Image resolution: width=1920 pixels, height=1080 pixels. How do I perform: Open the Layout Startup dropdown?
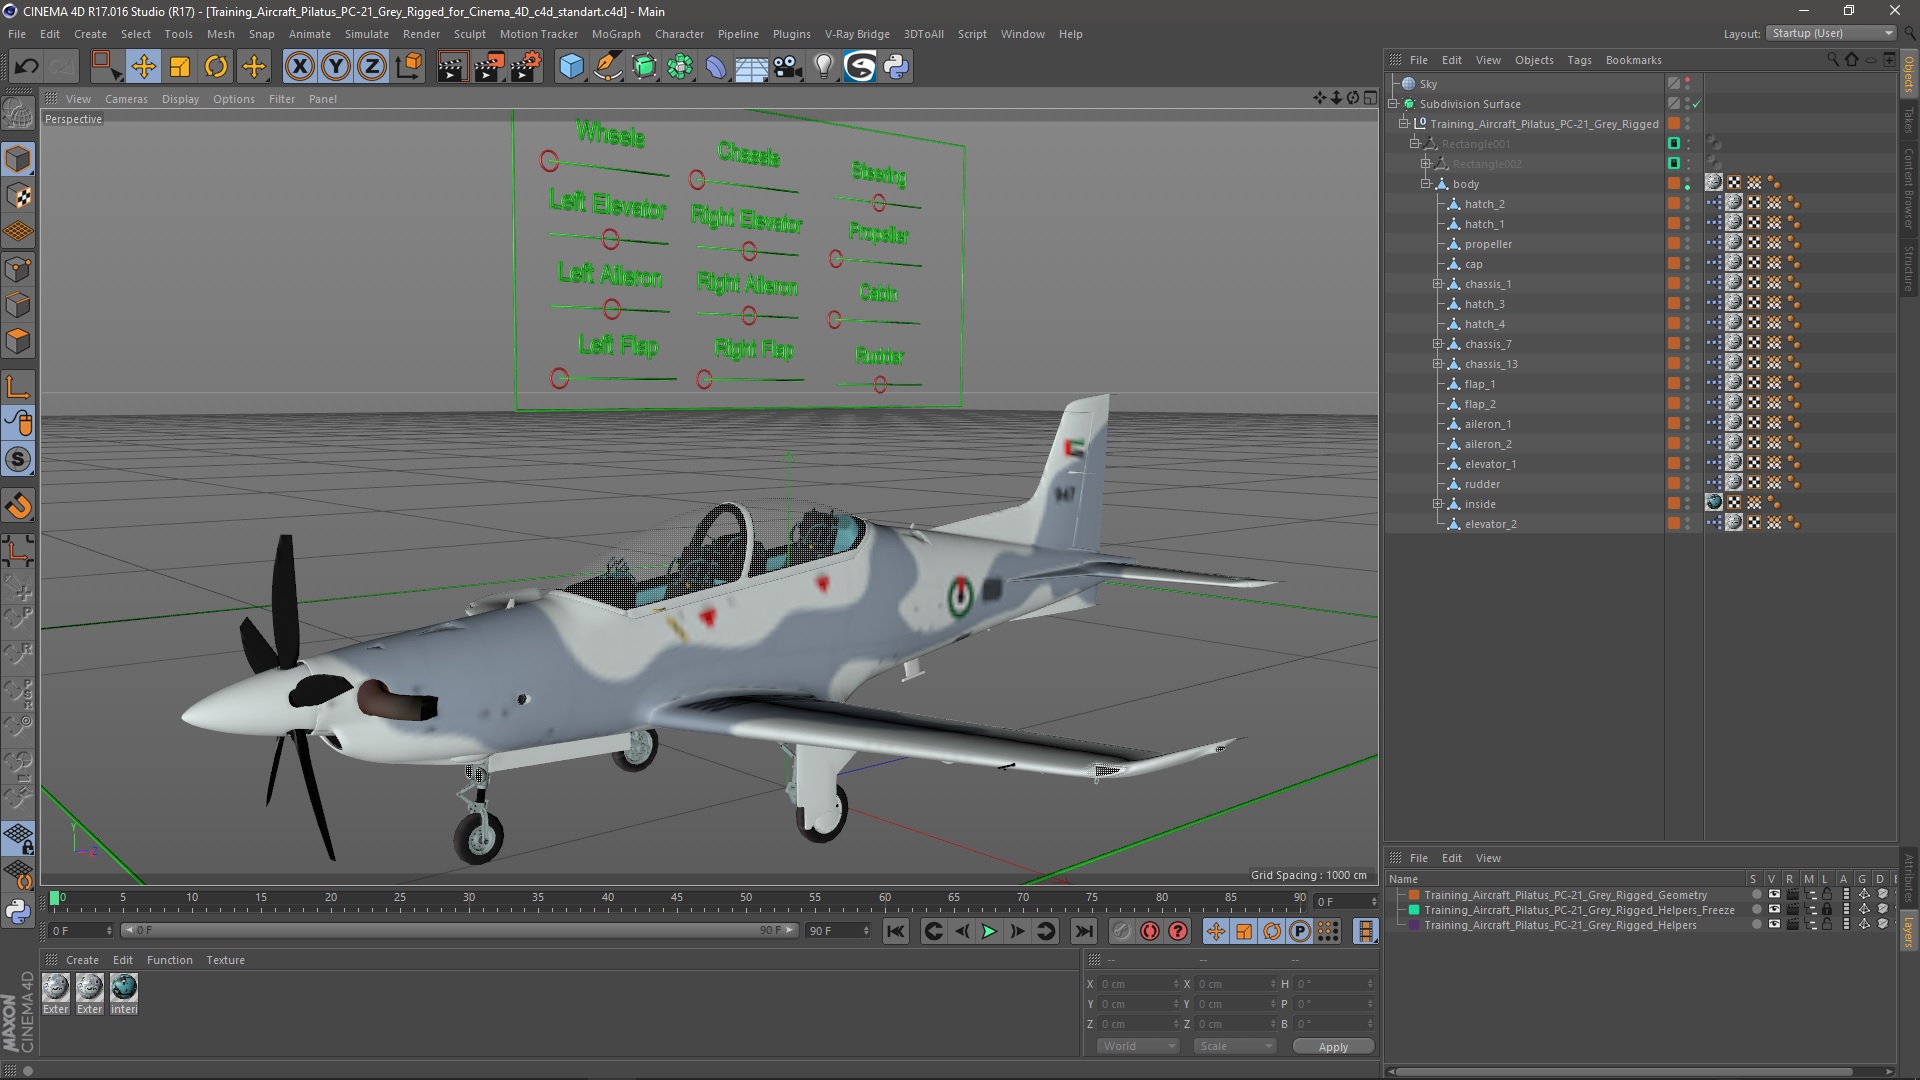point(1831,33)
